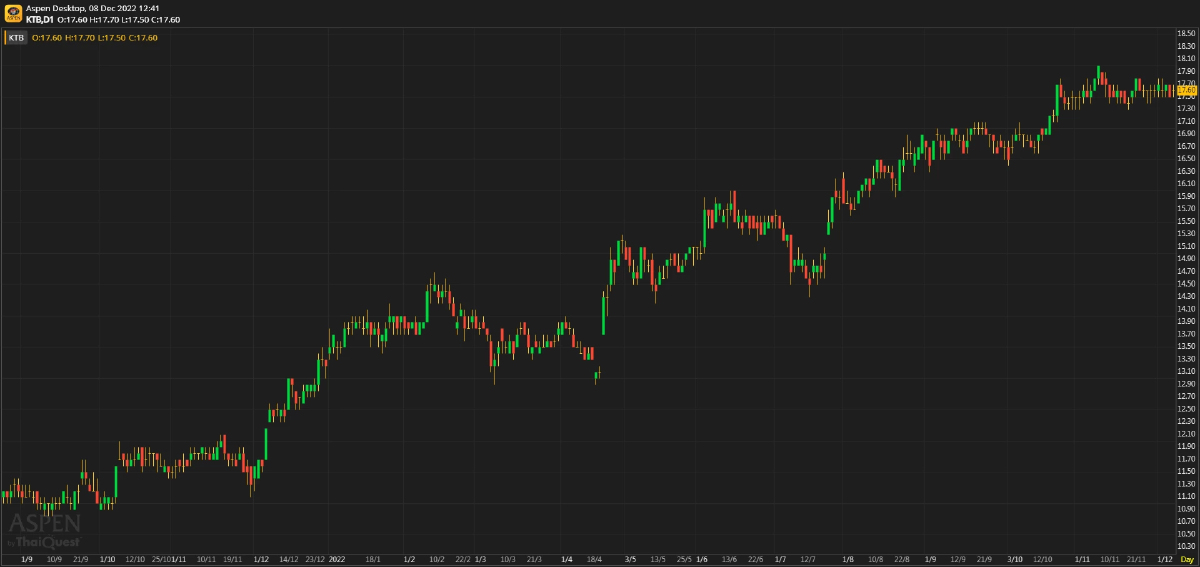
Task: Click the Aspen logo icon
Action: pos(14,13)
